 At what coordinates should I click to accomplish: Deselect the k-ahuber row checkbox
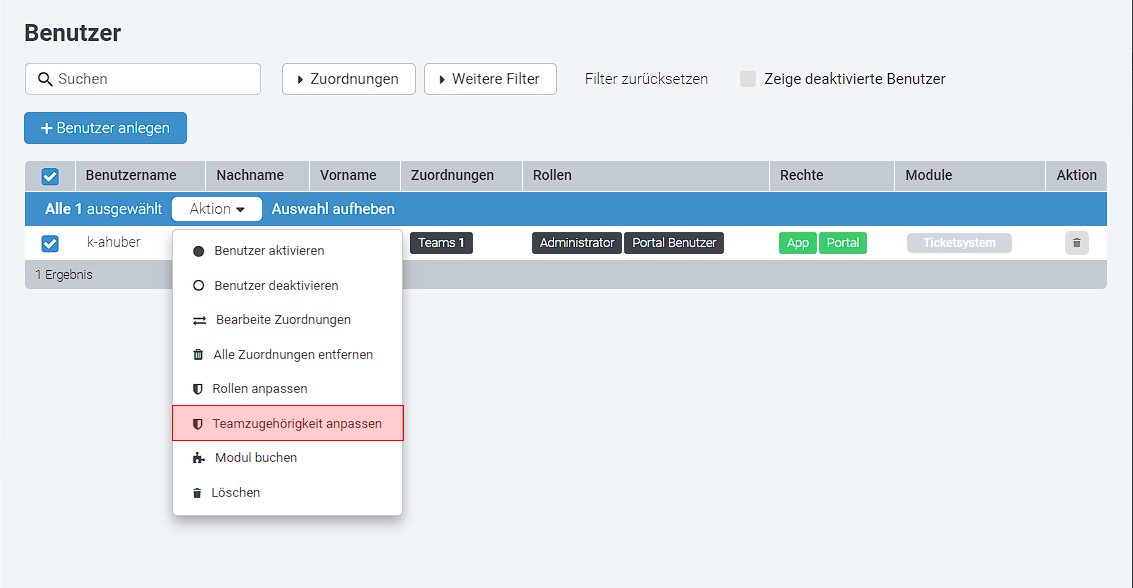click(x=50, y=243)
